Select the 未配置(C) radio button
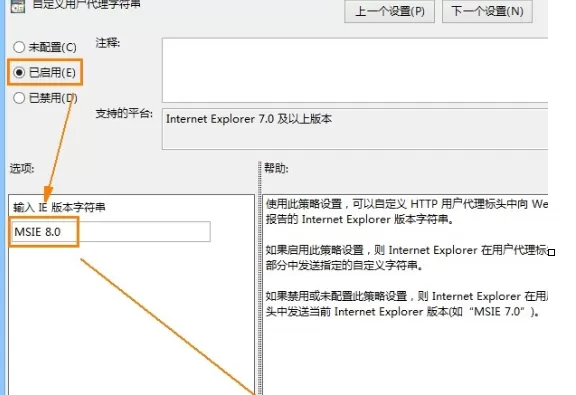This screenshot has width=576, height=395. coord(44,47)
